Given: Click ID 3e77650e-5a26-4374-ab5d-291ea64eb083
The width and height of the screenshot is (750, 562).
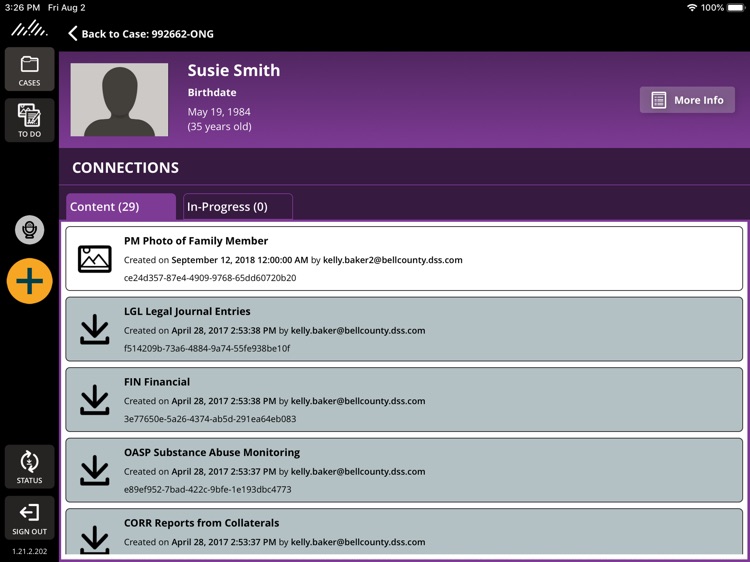Looking at the screenshot, I should (x=210, y=419).
